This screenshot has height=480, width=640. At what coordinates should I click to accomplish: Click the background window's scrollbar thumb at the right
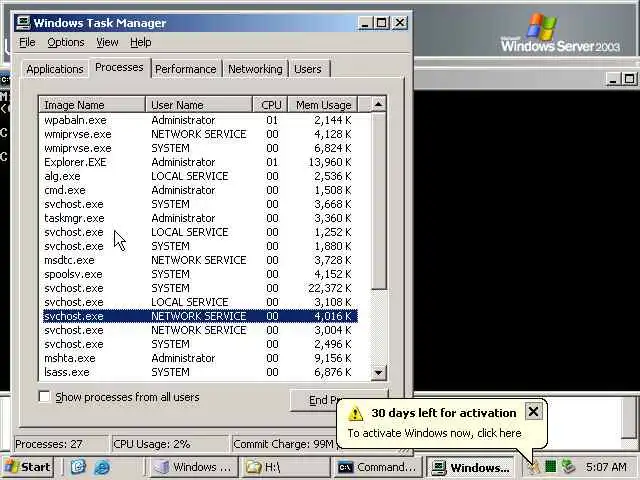tap(629, 417)
